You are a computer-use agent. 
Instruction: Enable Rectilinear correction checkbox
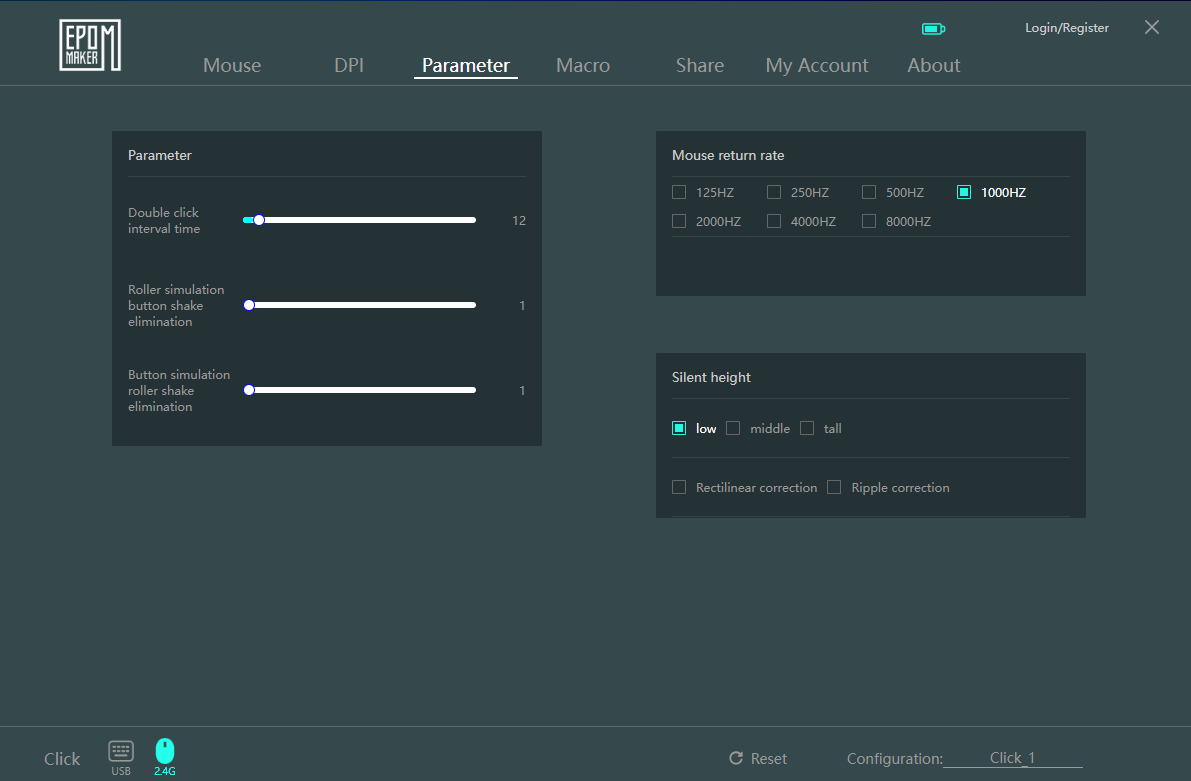679,488
